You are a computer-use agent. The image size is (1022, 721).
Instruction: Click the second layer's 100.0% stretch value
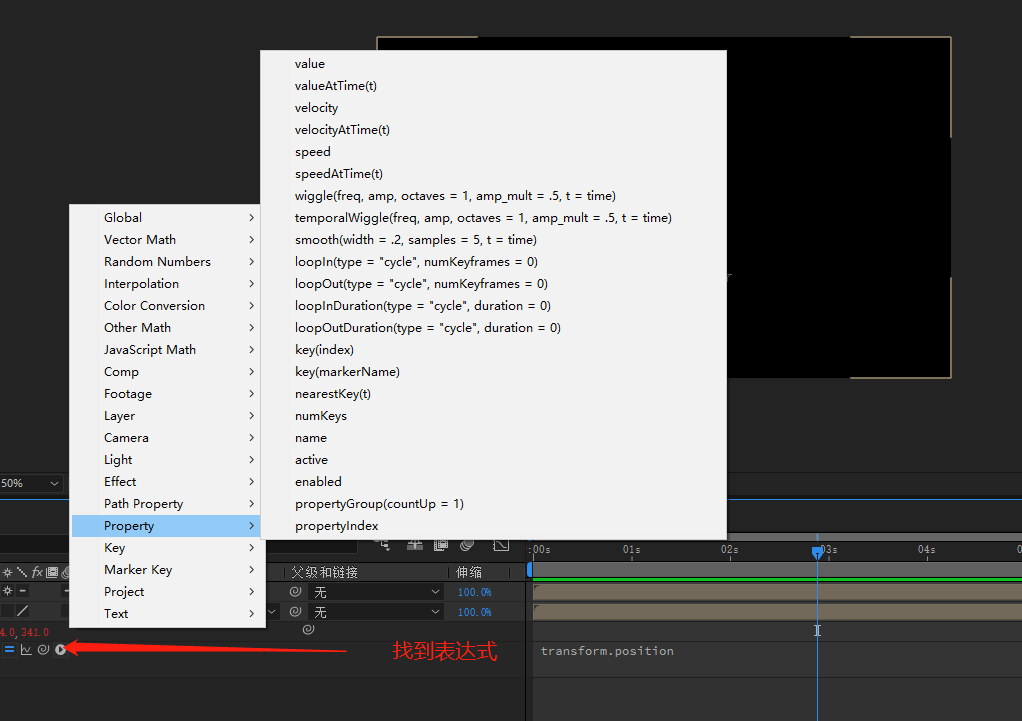(x=474, y=612)
